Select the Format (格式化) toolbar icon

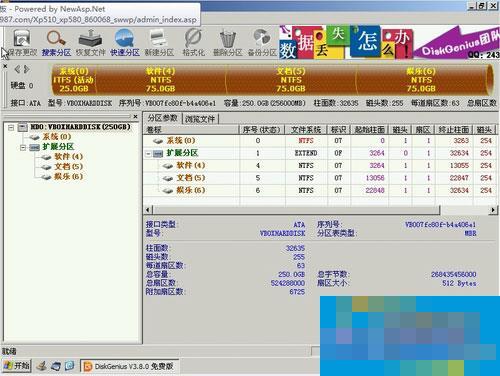(193, 43)
